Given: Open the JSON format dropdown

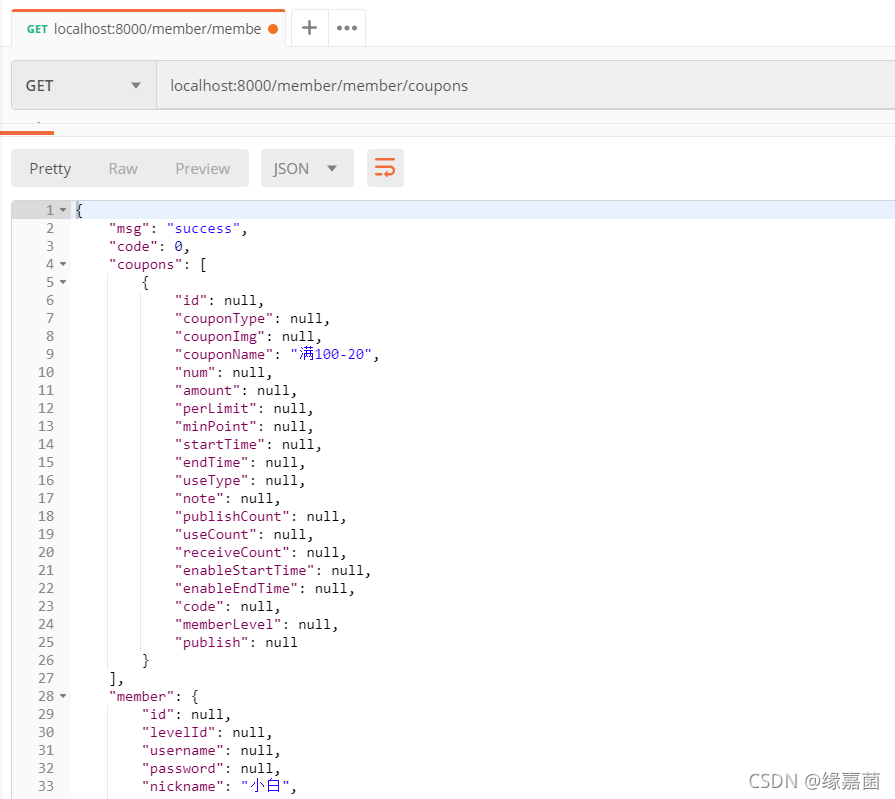Looking at the screenshot, I should coord(307,168).
